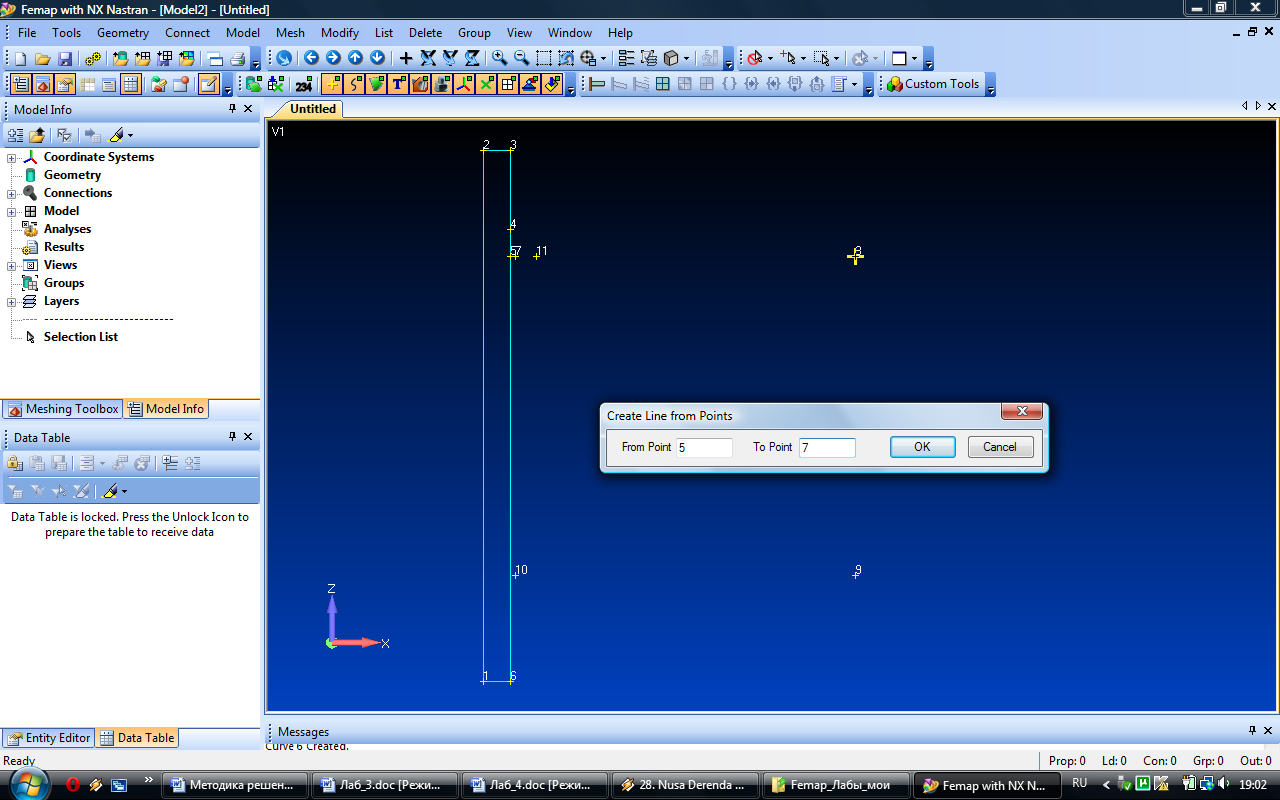Toggle the Meshing Toolbox pane toolbar icon
This screenshot has width=1280, height=800.
43,84
